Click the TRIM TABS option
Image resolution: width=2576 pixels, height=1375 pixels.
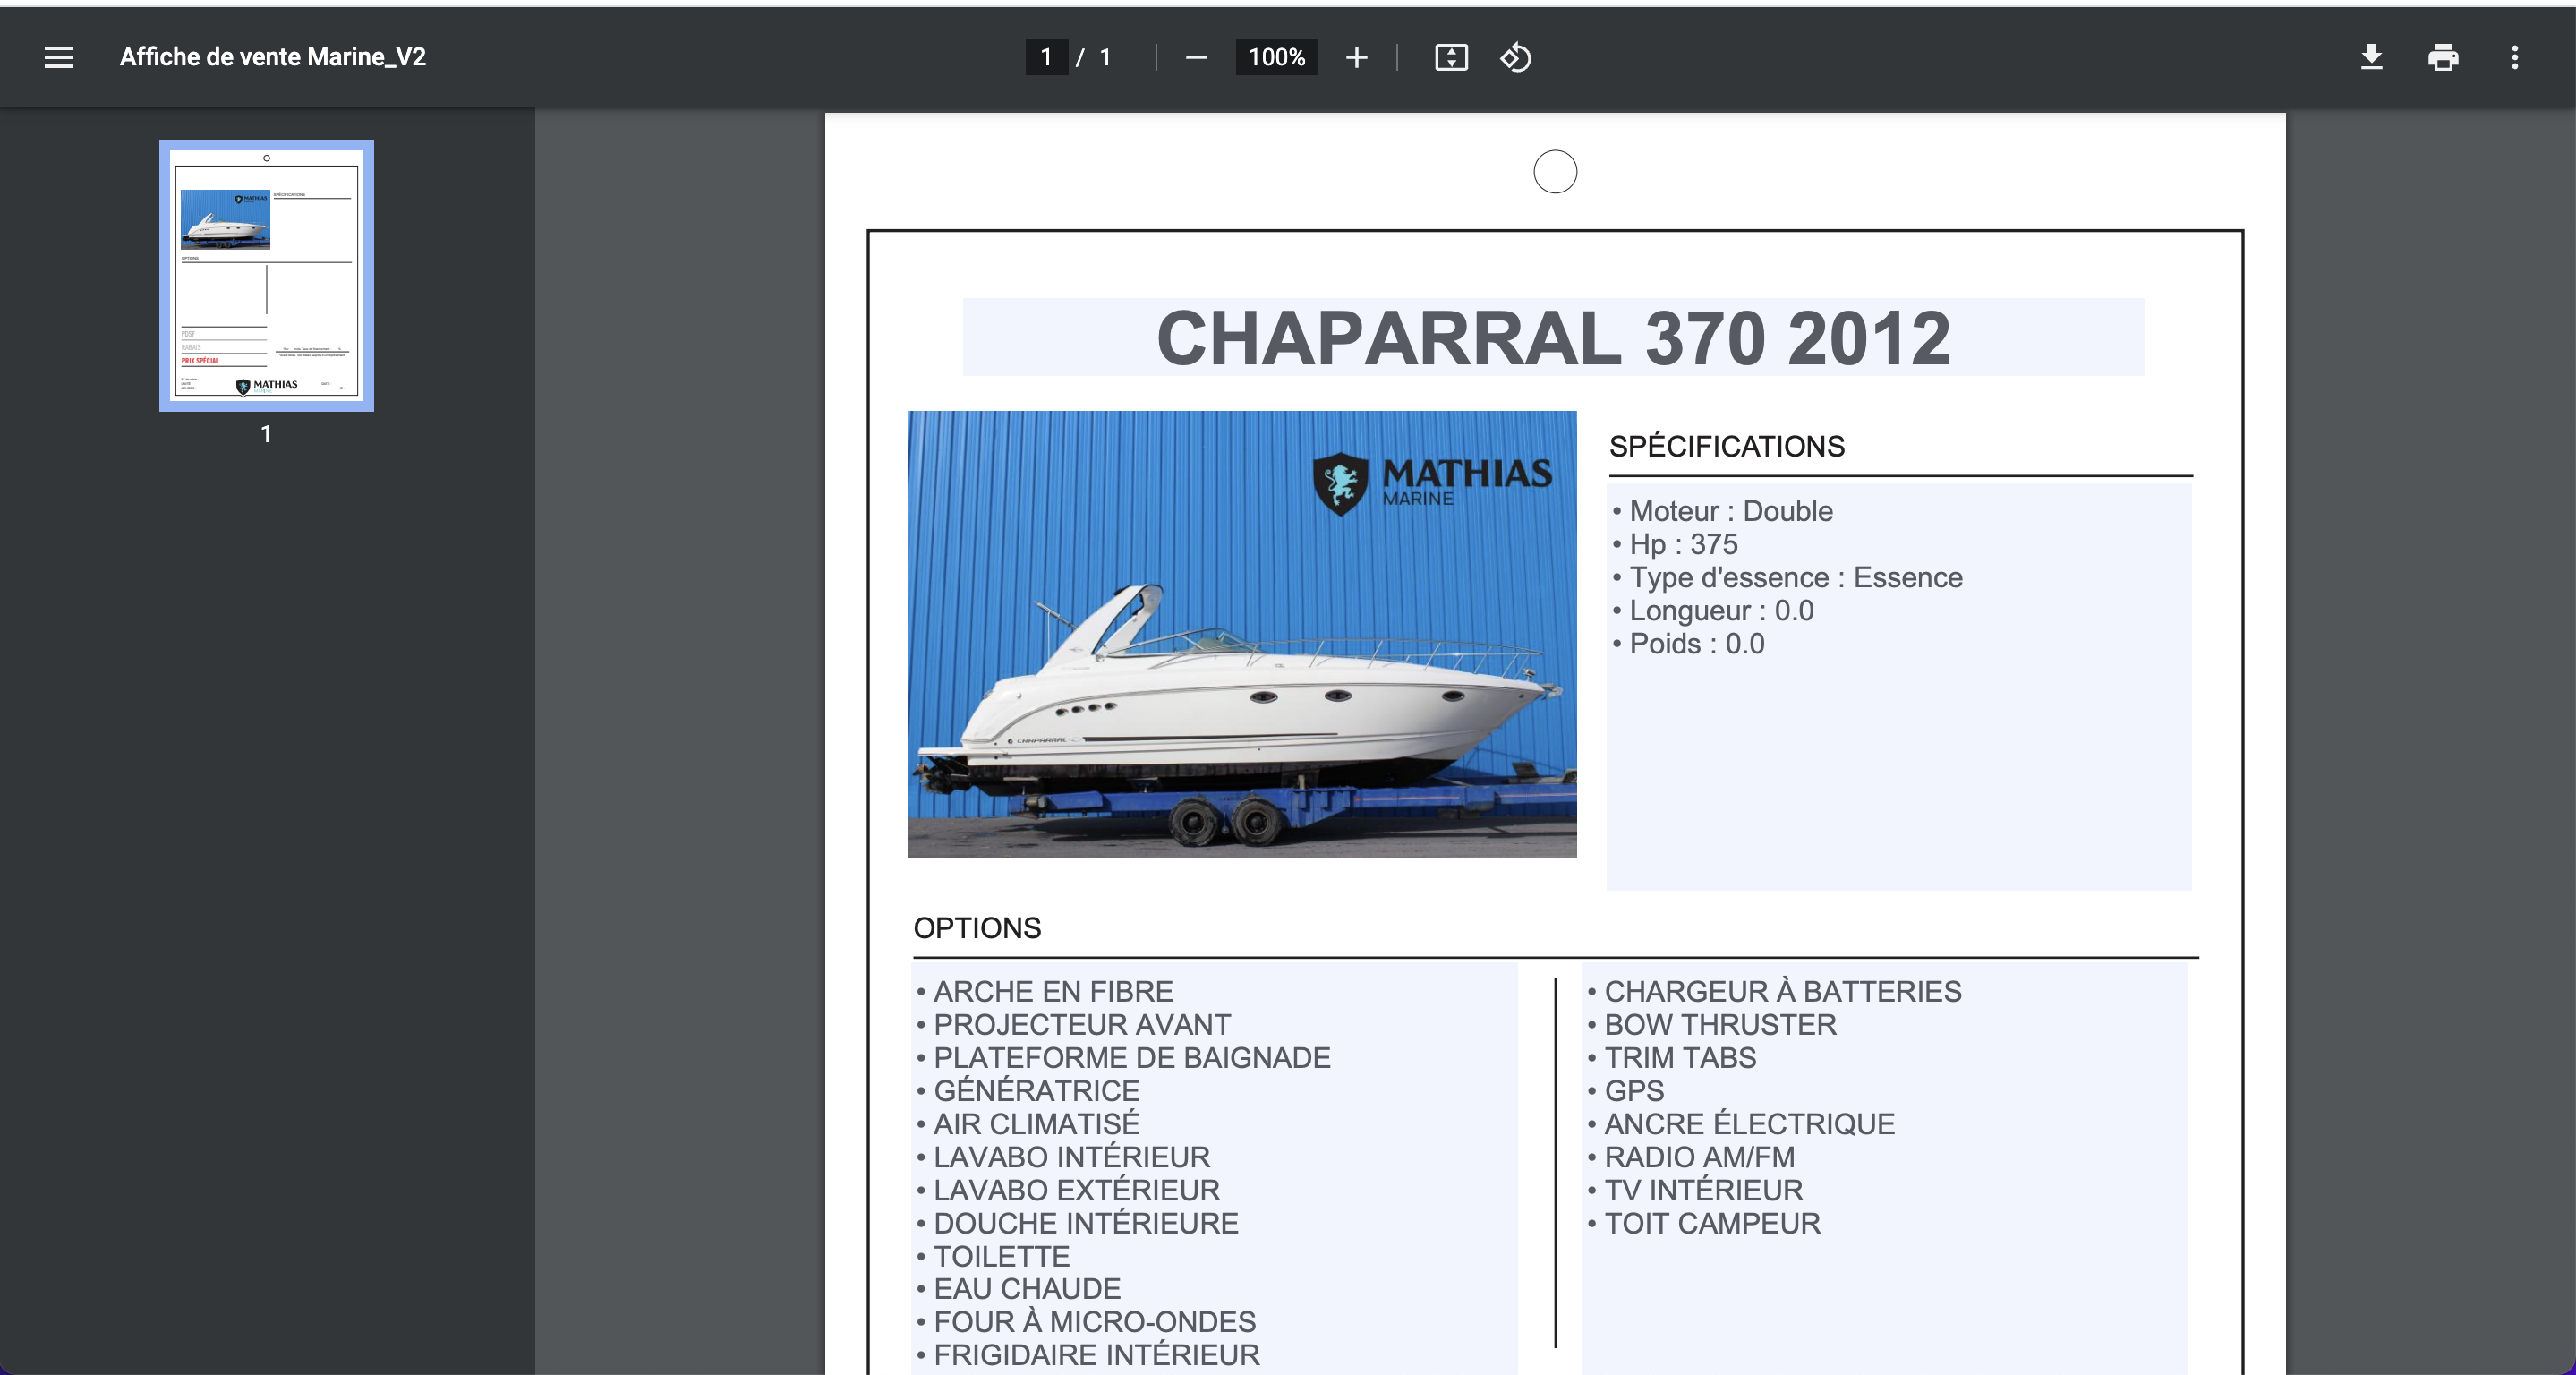(x=1672, y=1057)
